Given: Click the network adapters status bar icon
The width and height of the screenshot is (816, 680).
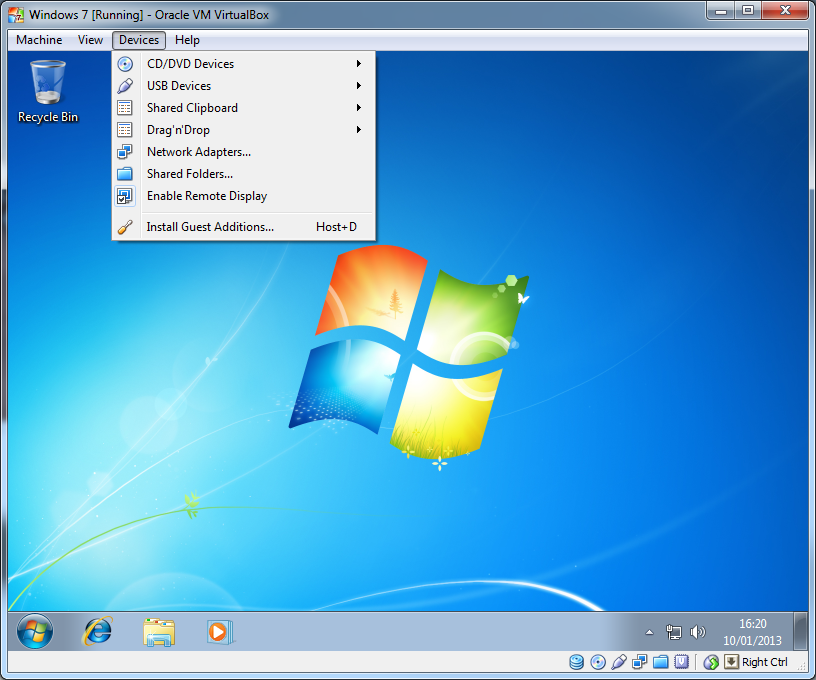Looking at the screenshot, I should coord(640,662).
